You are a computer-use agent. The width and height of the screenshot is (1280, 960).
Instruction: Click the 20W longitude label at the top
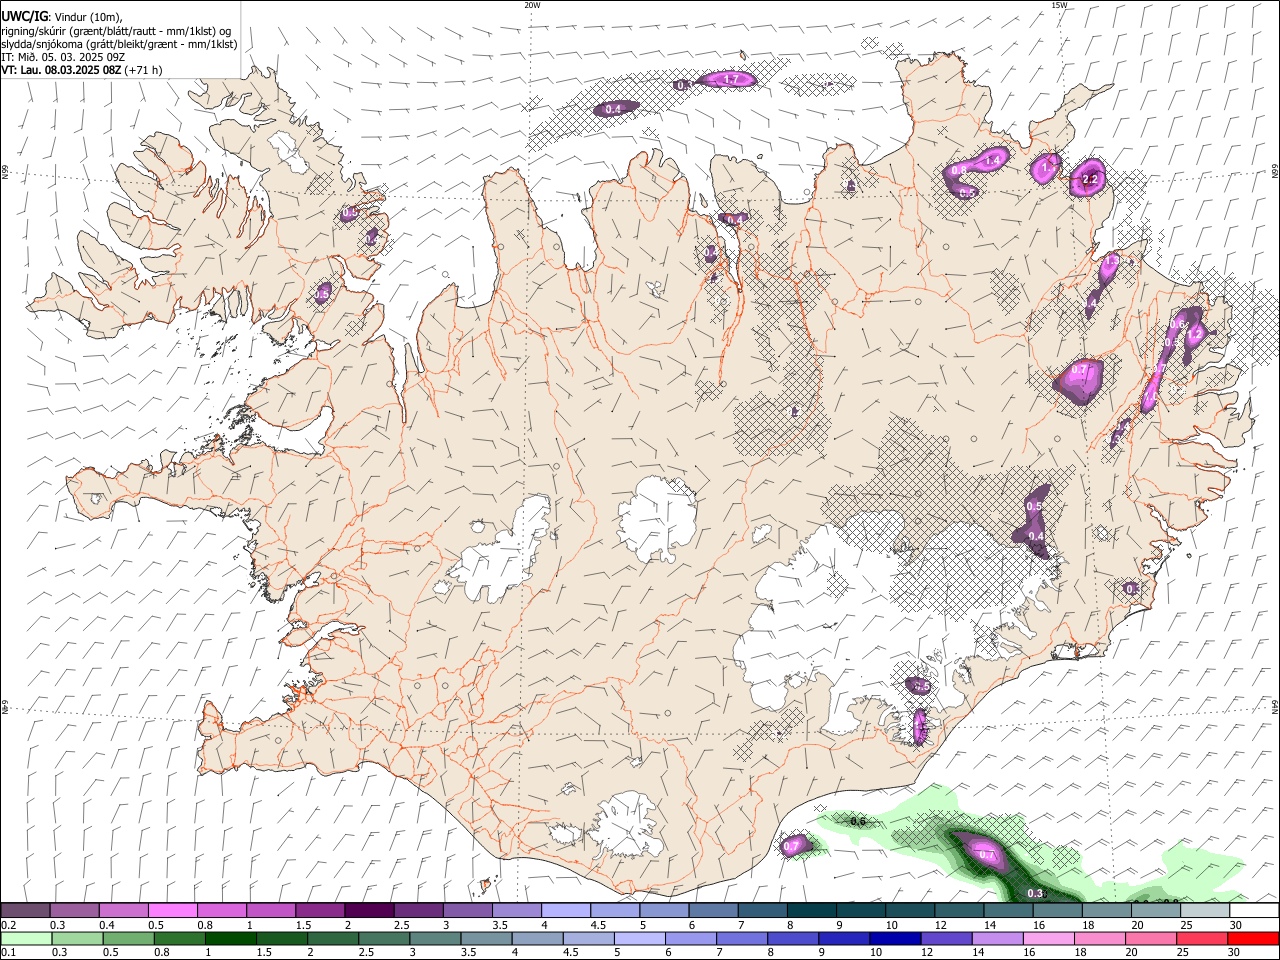(x=532, y=5)
